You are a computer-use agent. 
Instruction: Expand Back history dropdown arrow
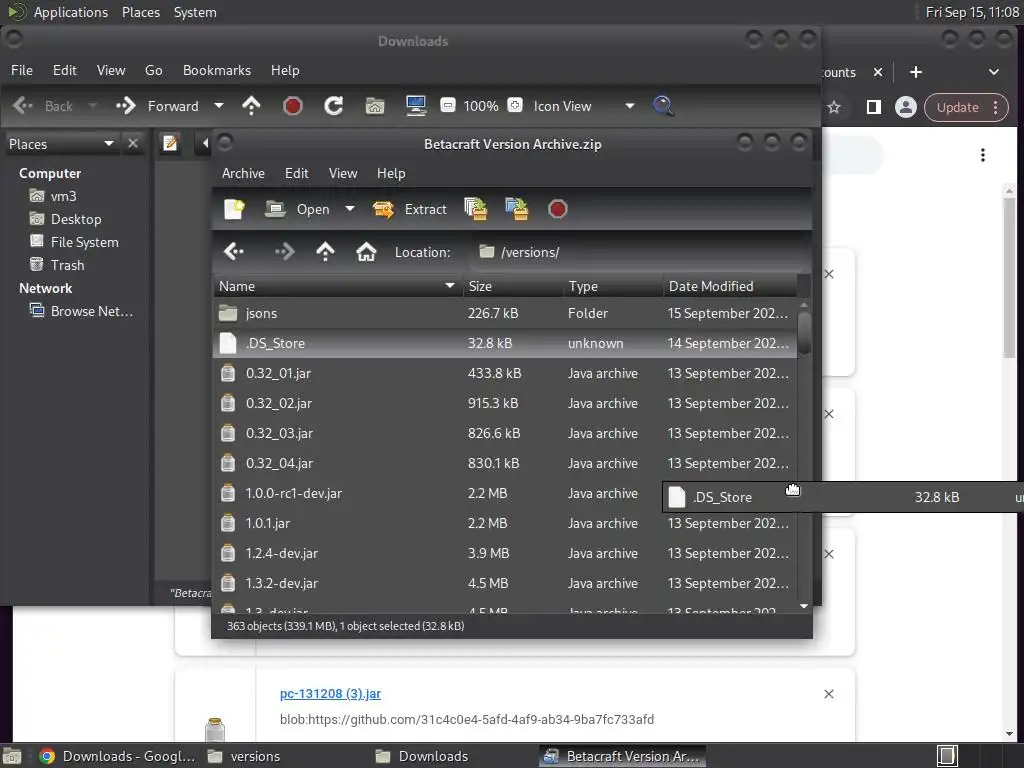92,106
